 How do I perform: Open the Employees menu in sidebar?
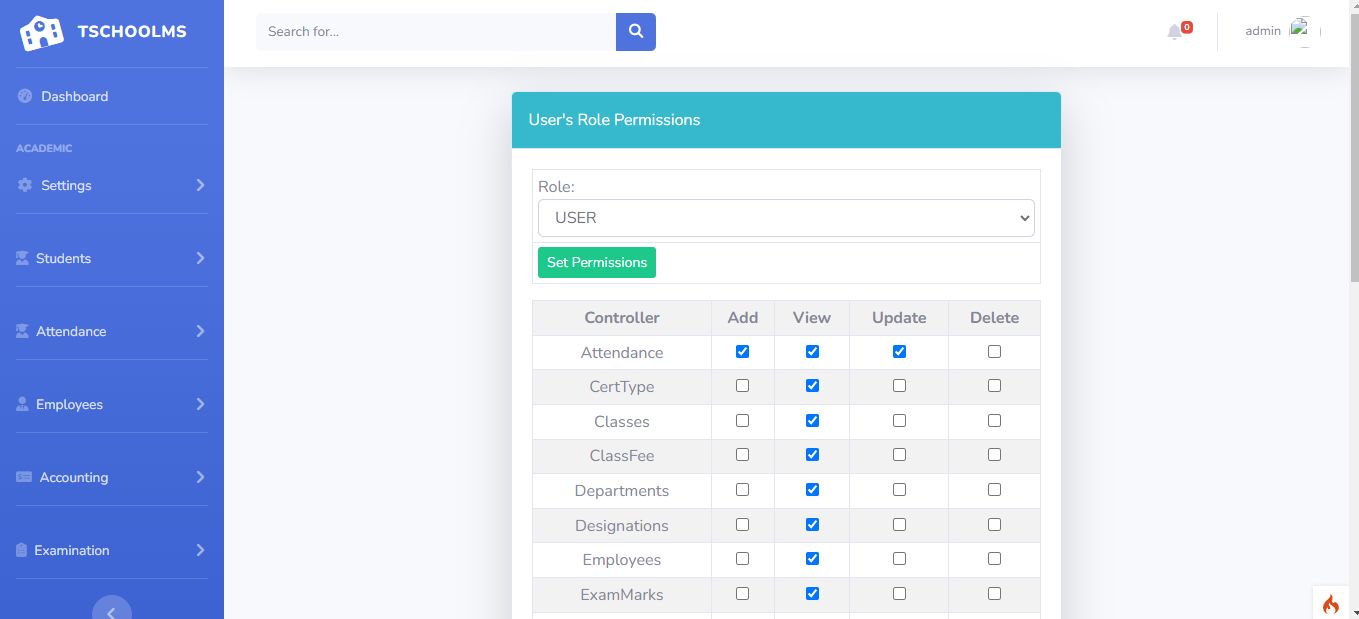point(70,405)
